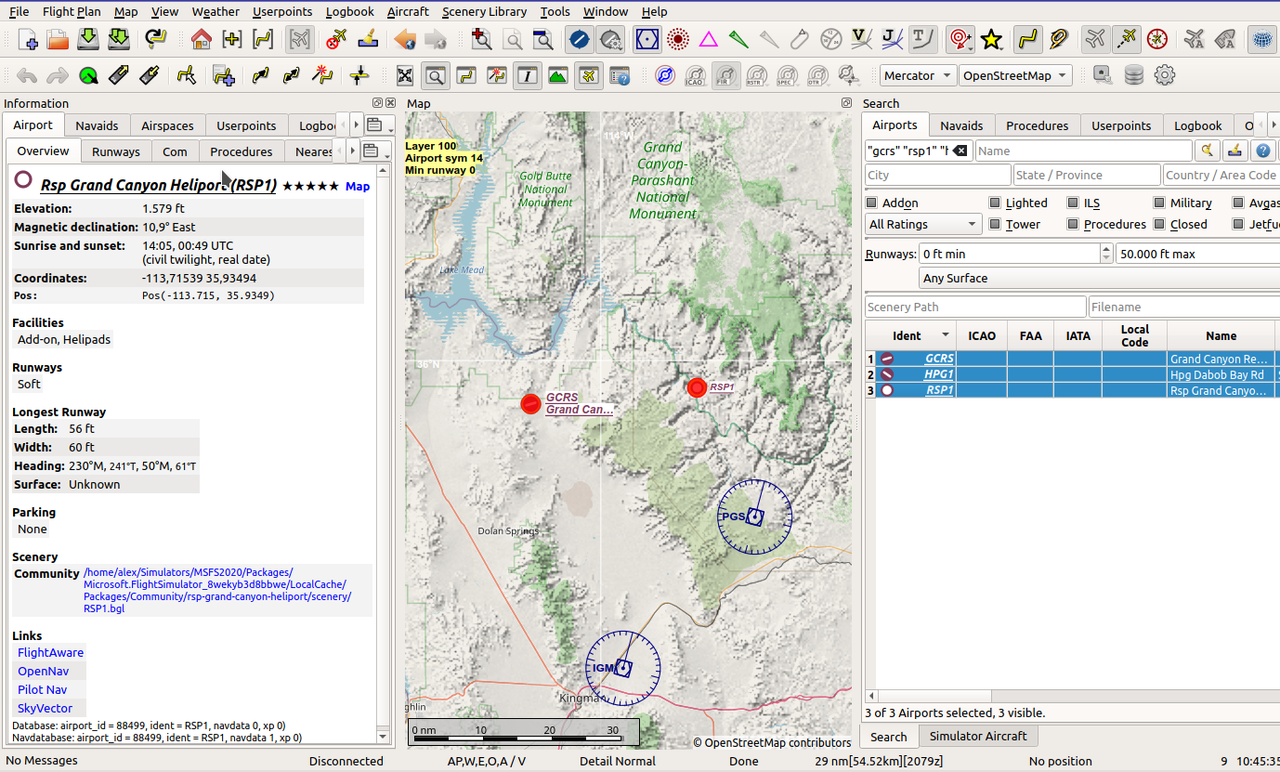Click the Scenery Path input field
Viewport: 1280px width, 772px height.
click(975, 307)
